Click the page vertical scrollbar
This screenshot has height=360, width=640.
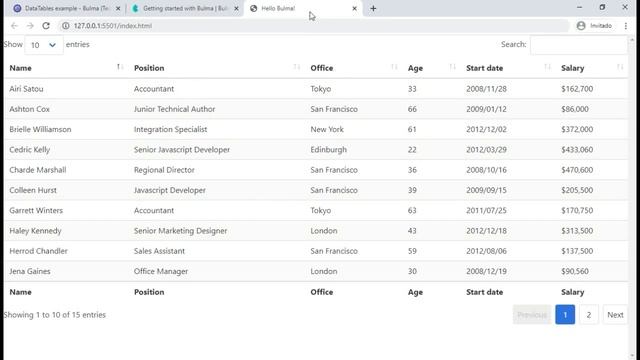coord(632,198)
